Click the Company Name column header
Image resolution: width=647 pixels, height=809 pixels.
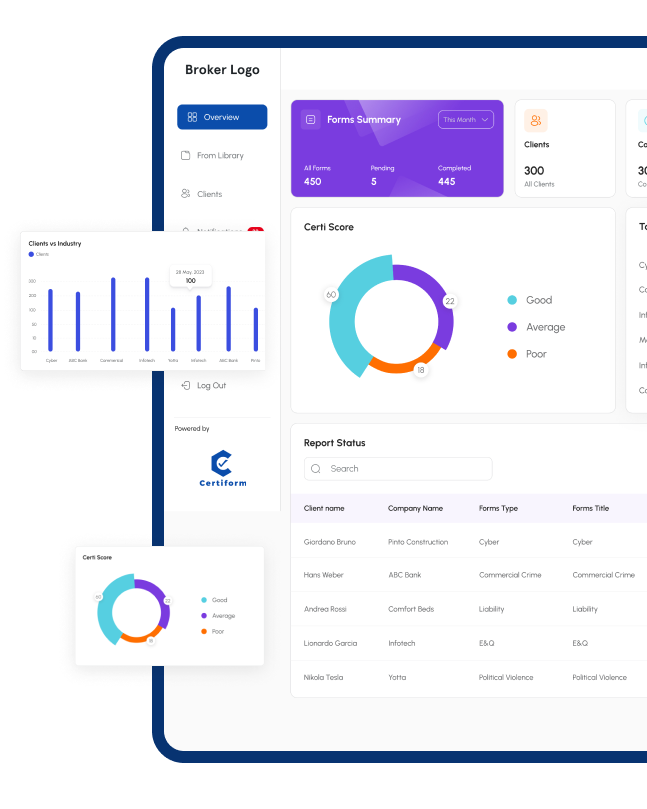[x=415, y=509]
